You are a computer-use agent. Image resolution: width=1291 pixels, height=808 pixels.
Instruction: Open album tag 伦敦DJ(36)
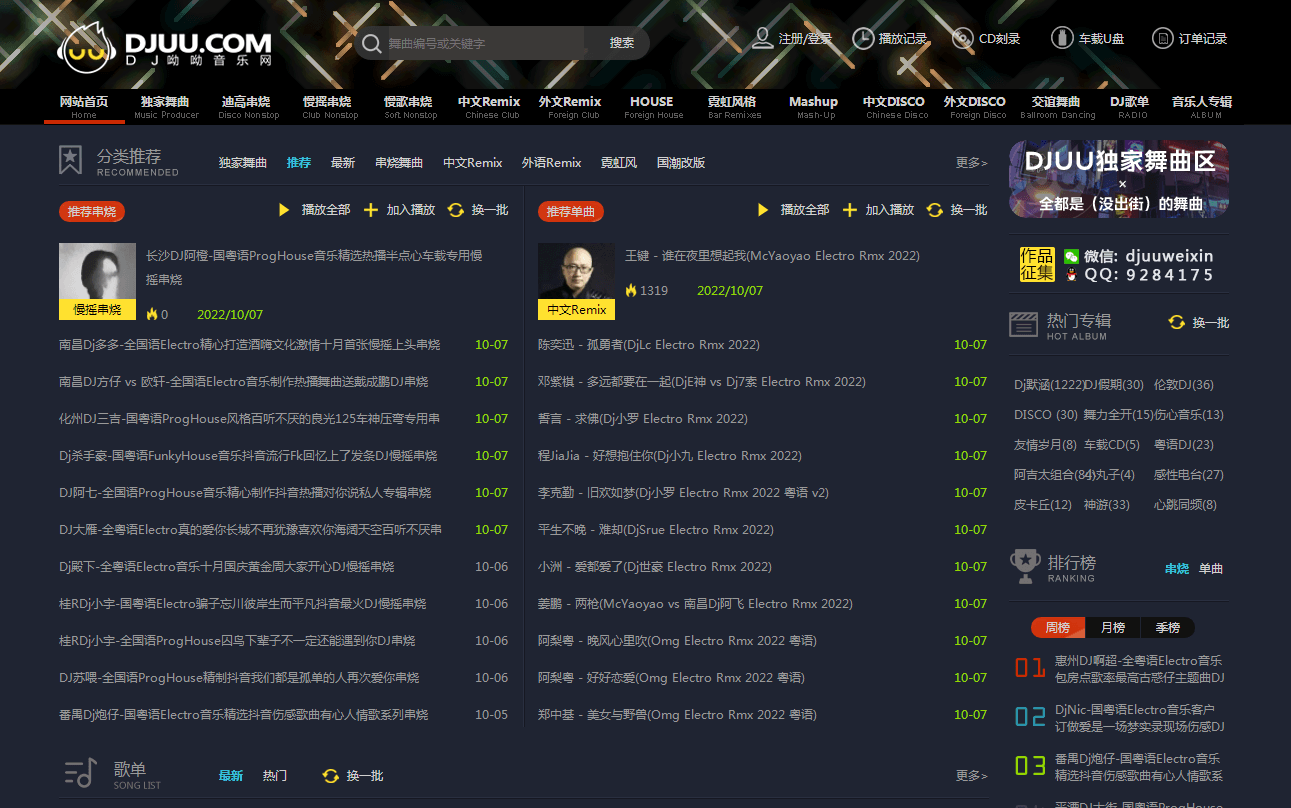click(1184, 385)
